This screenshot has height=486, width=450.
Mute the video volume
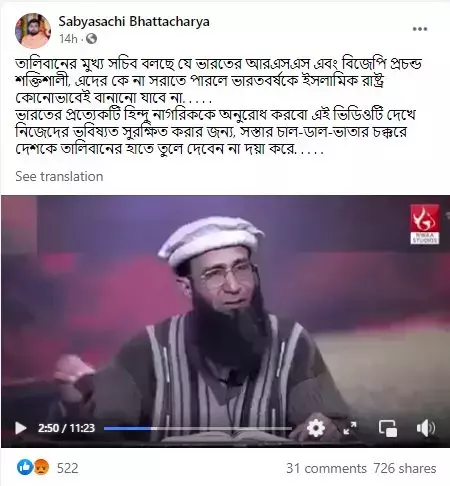tap(426, 428)
